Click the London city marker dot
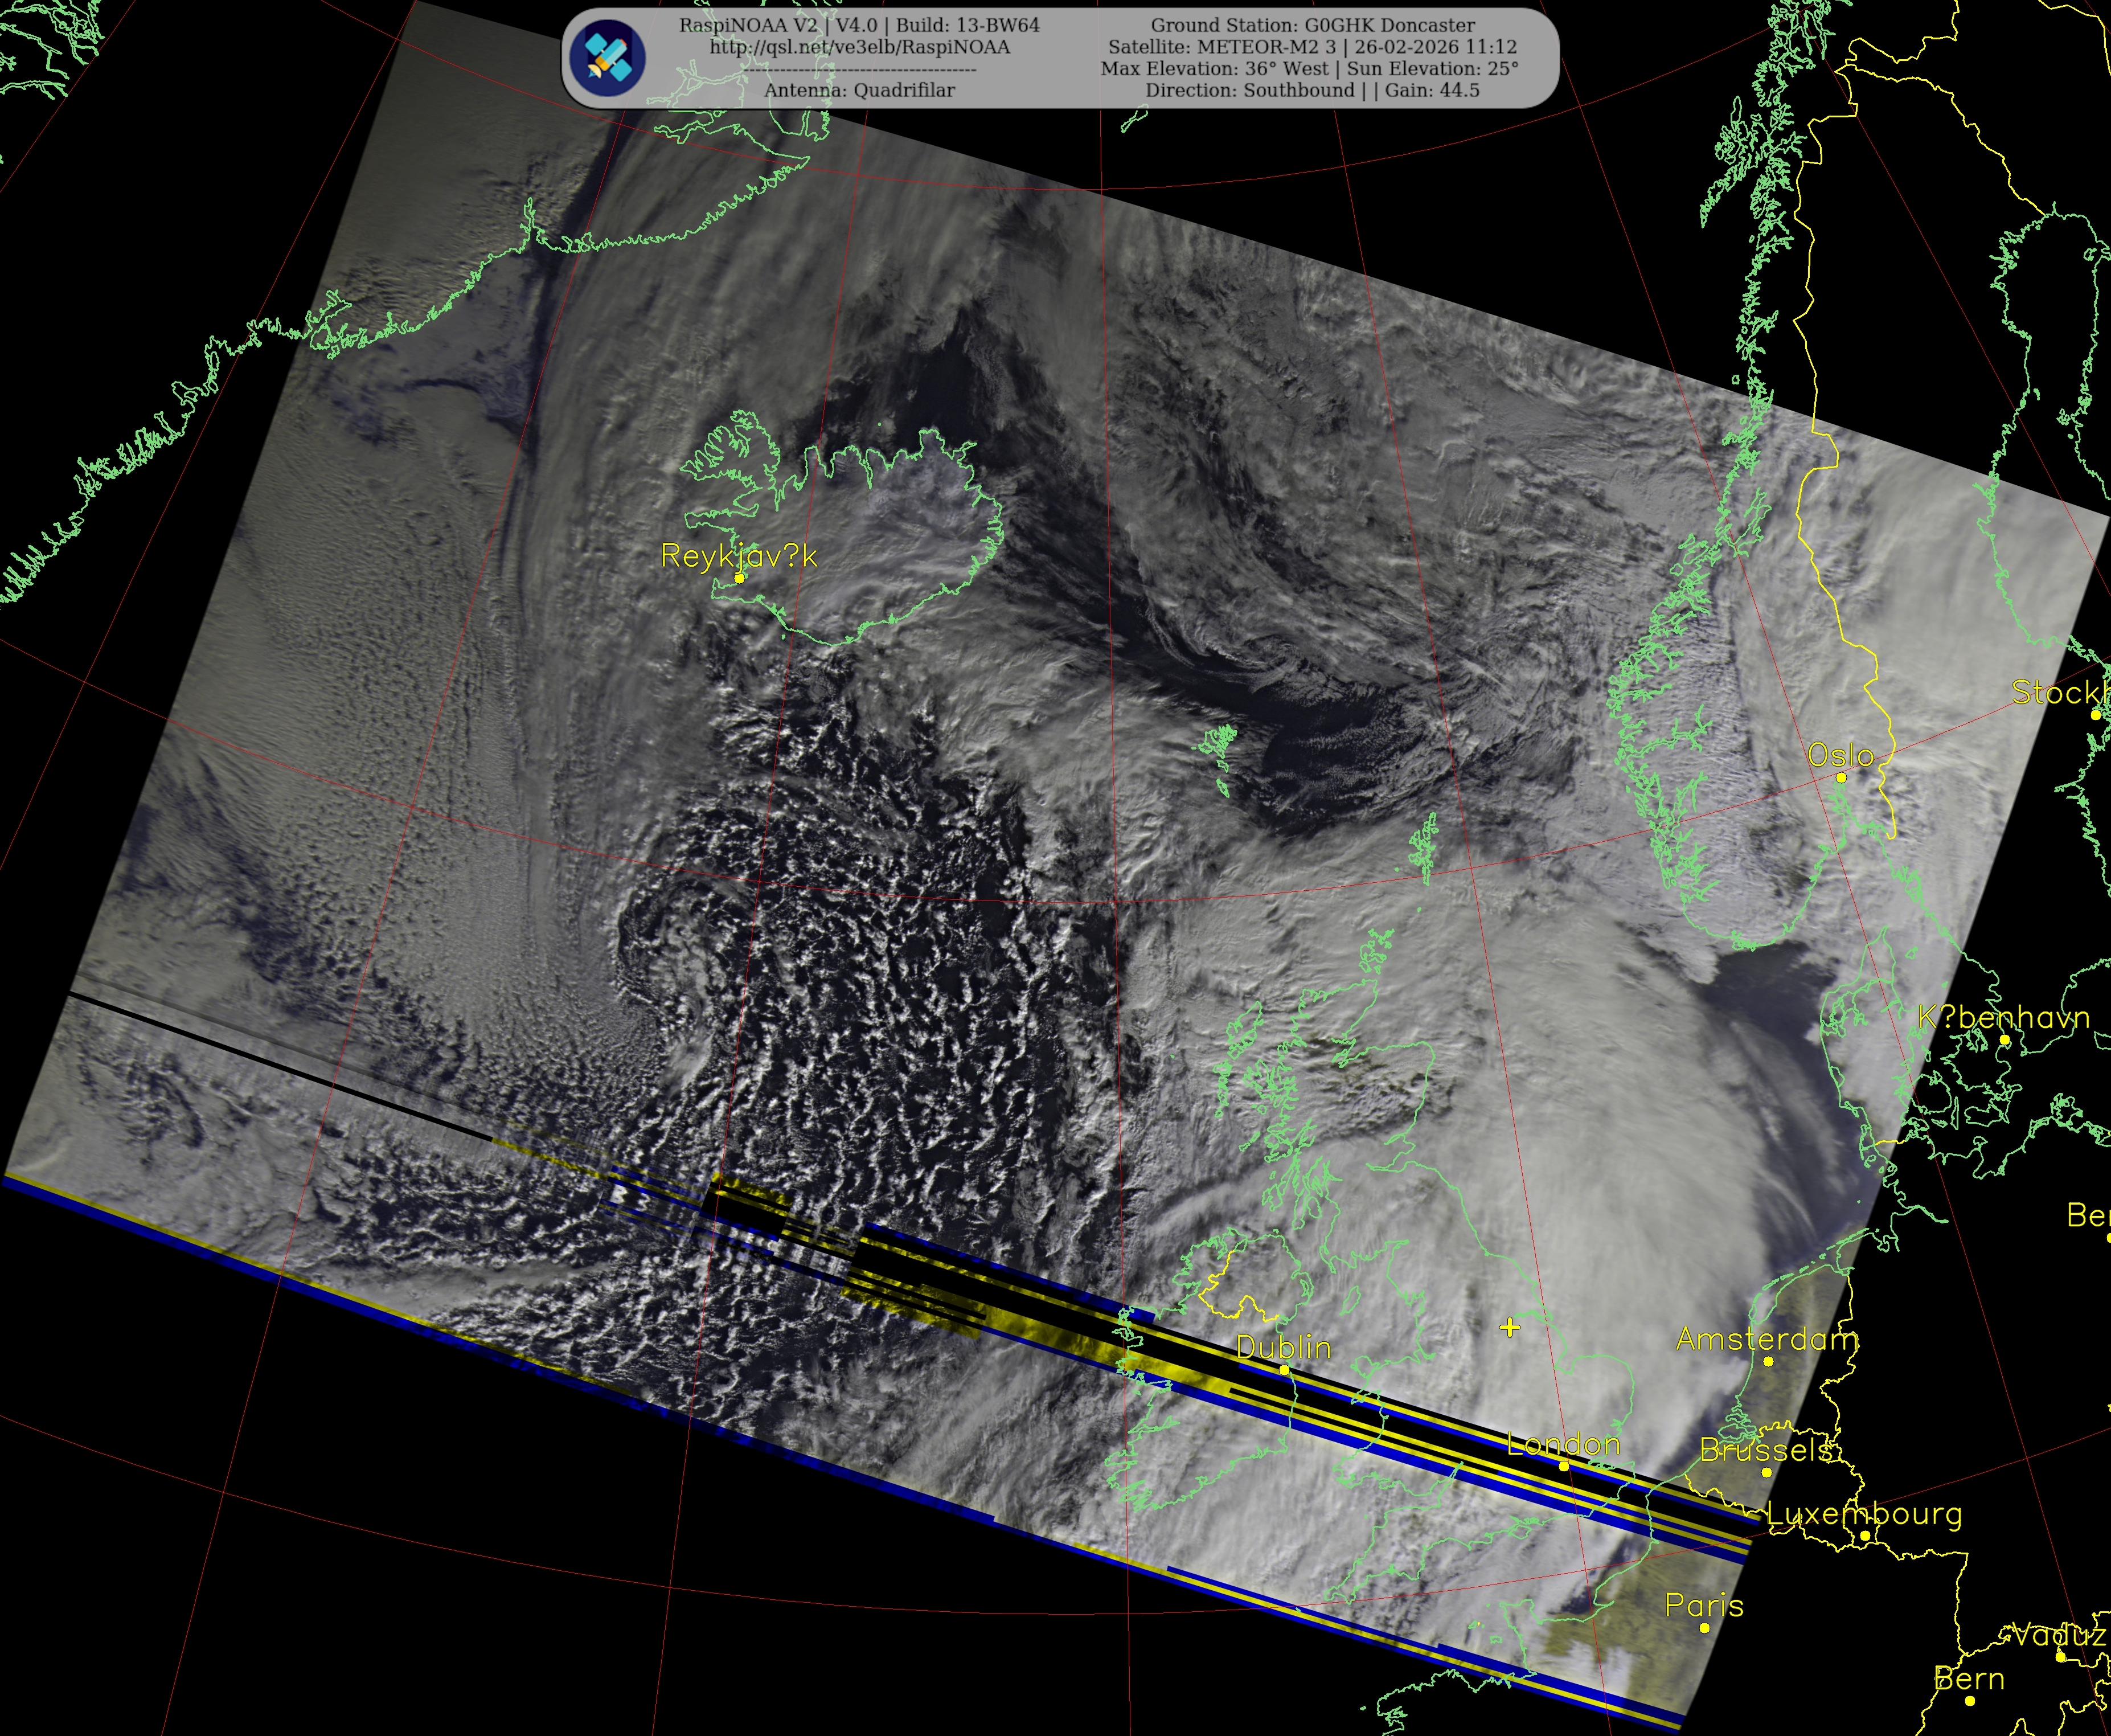This screenshot has height=1736, width=2111. pos(1564,1466)
